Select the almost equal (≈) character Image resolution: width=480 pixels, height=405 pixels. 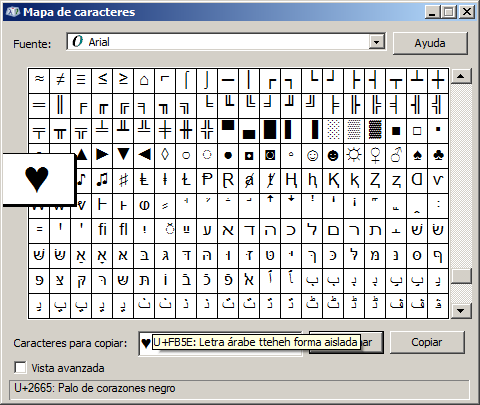tap(39, 80)
